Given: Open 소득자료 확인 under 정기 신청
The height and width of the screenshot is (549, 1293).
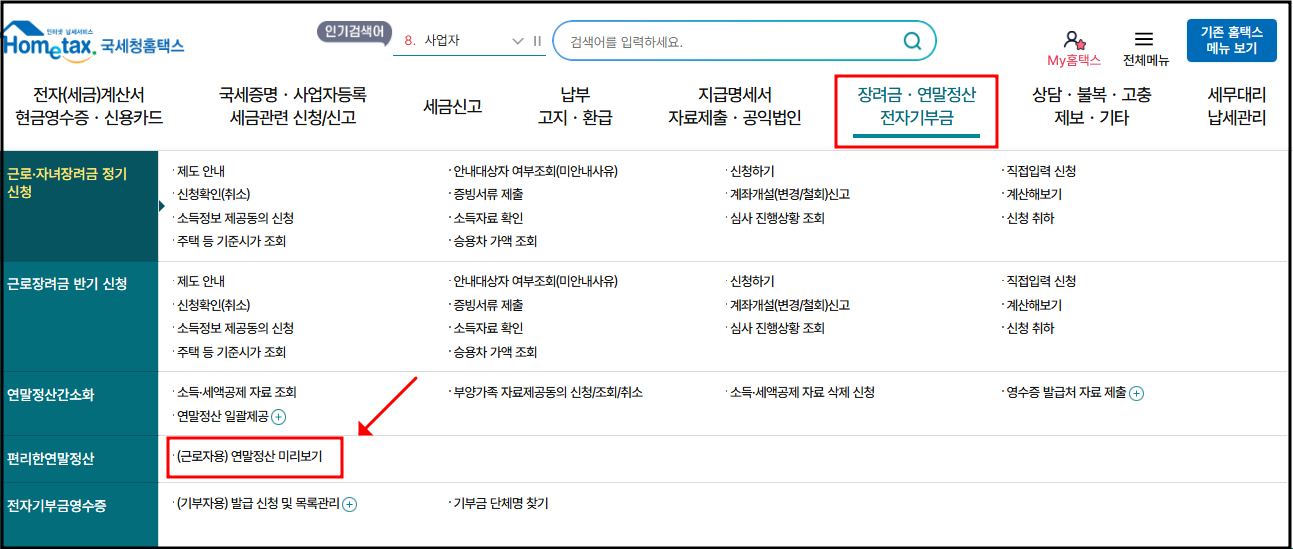Looking at the screenshot, I should click(488, 218).
